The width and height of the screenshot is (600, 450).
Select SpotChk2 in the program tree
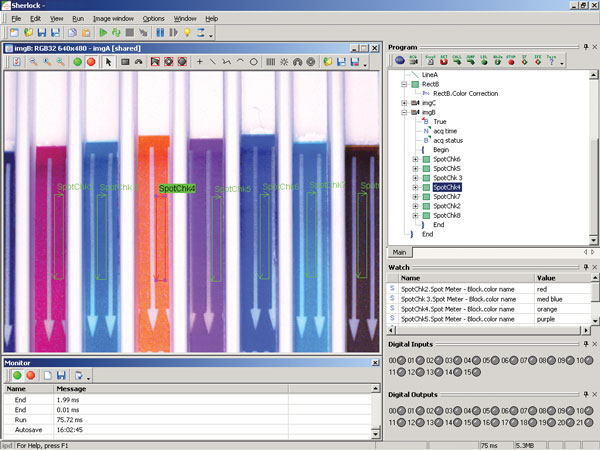coord(447,206)
